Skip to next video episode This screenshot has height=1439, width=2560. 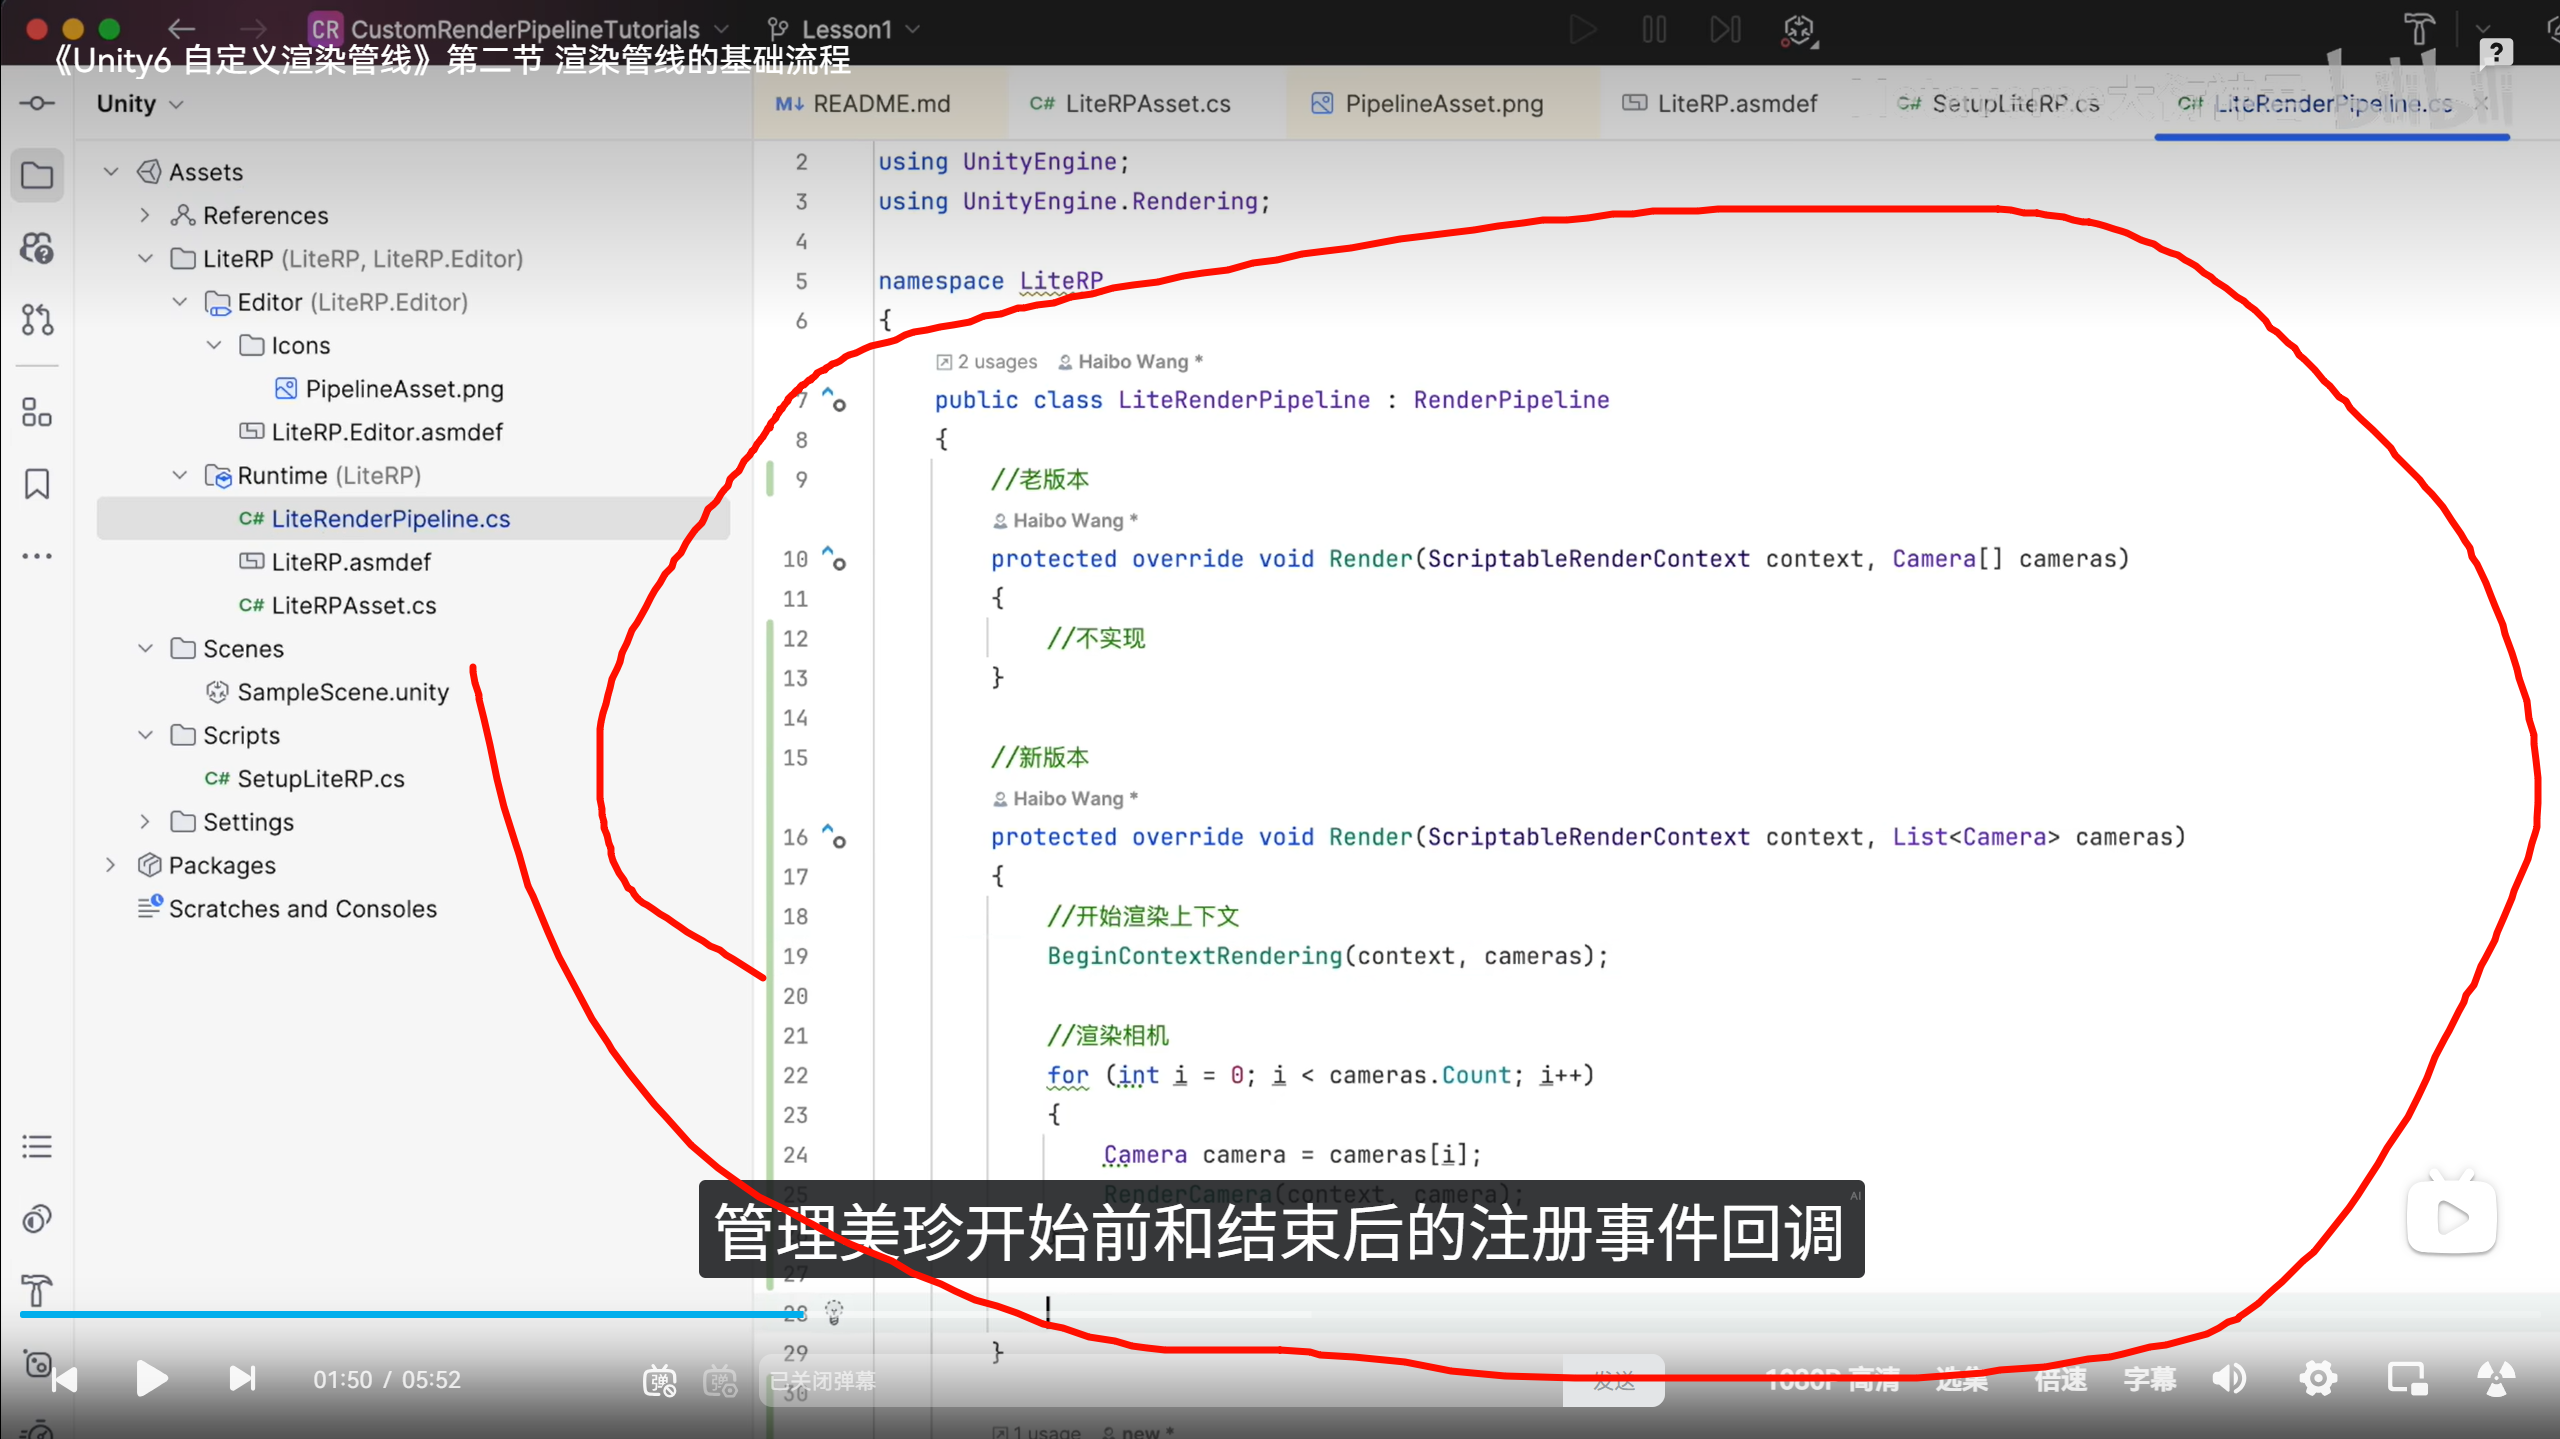[x=242, y=1379]
